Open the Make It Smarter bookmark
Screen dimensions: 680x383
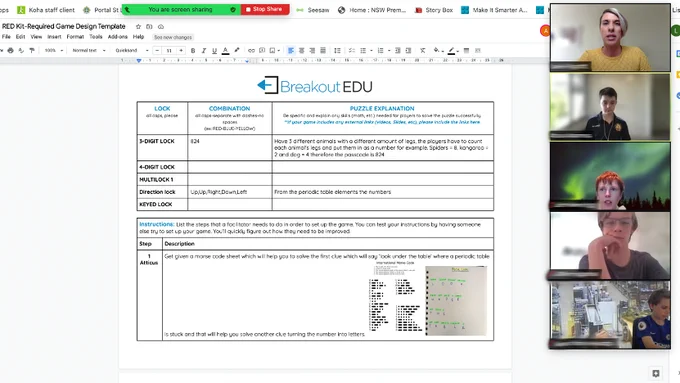pos(494,10)
